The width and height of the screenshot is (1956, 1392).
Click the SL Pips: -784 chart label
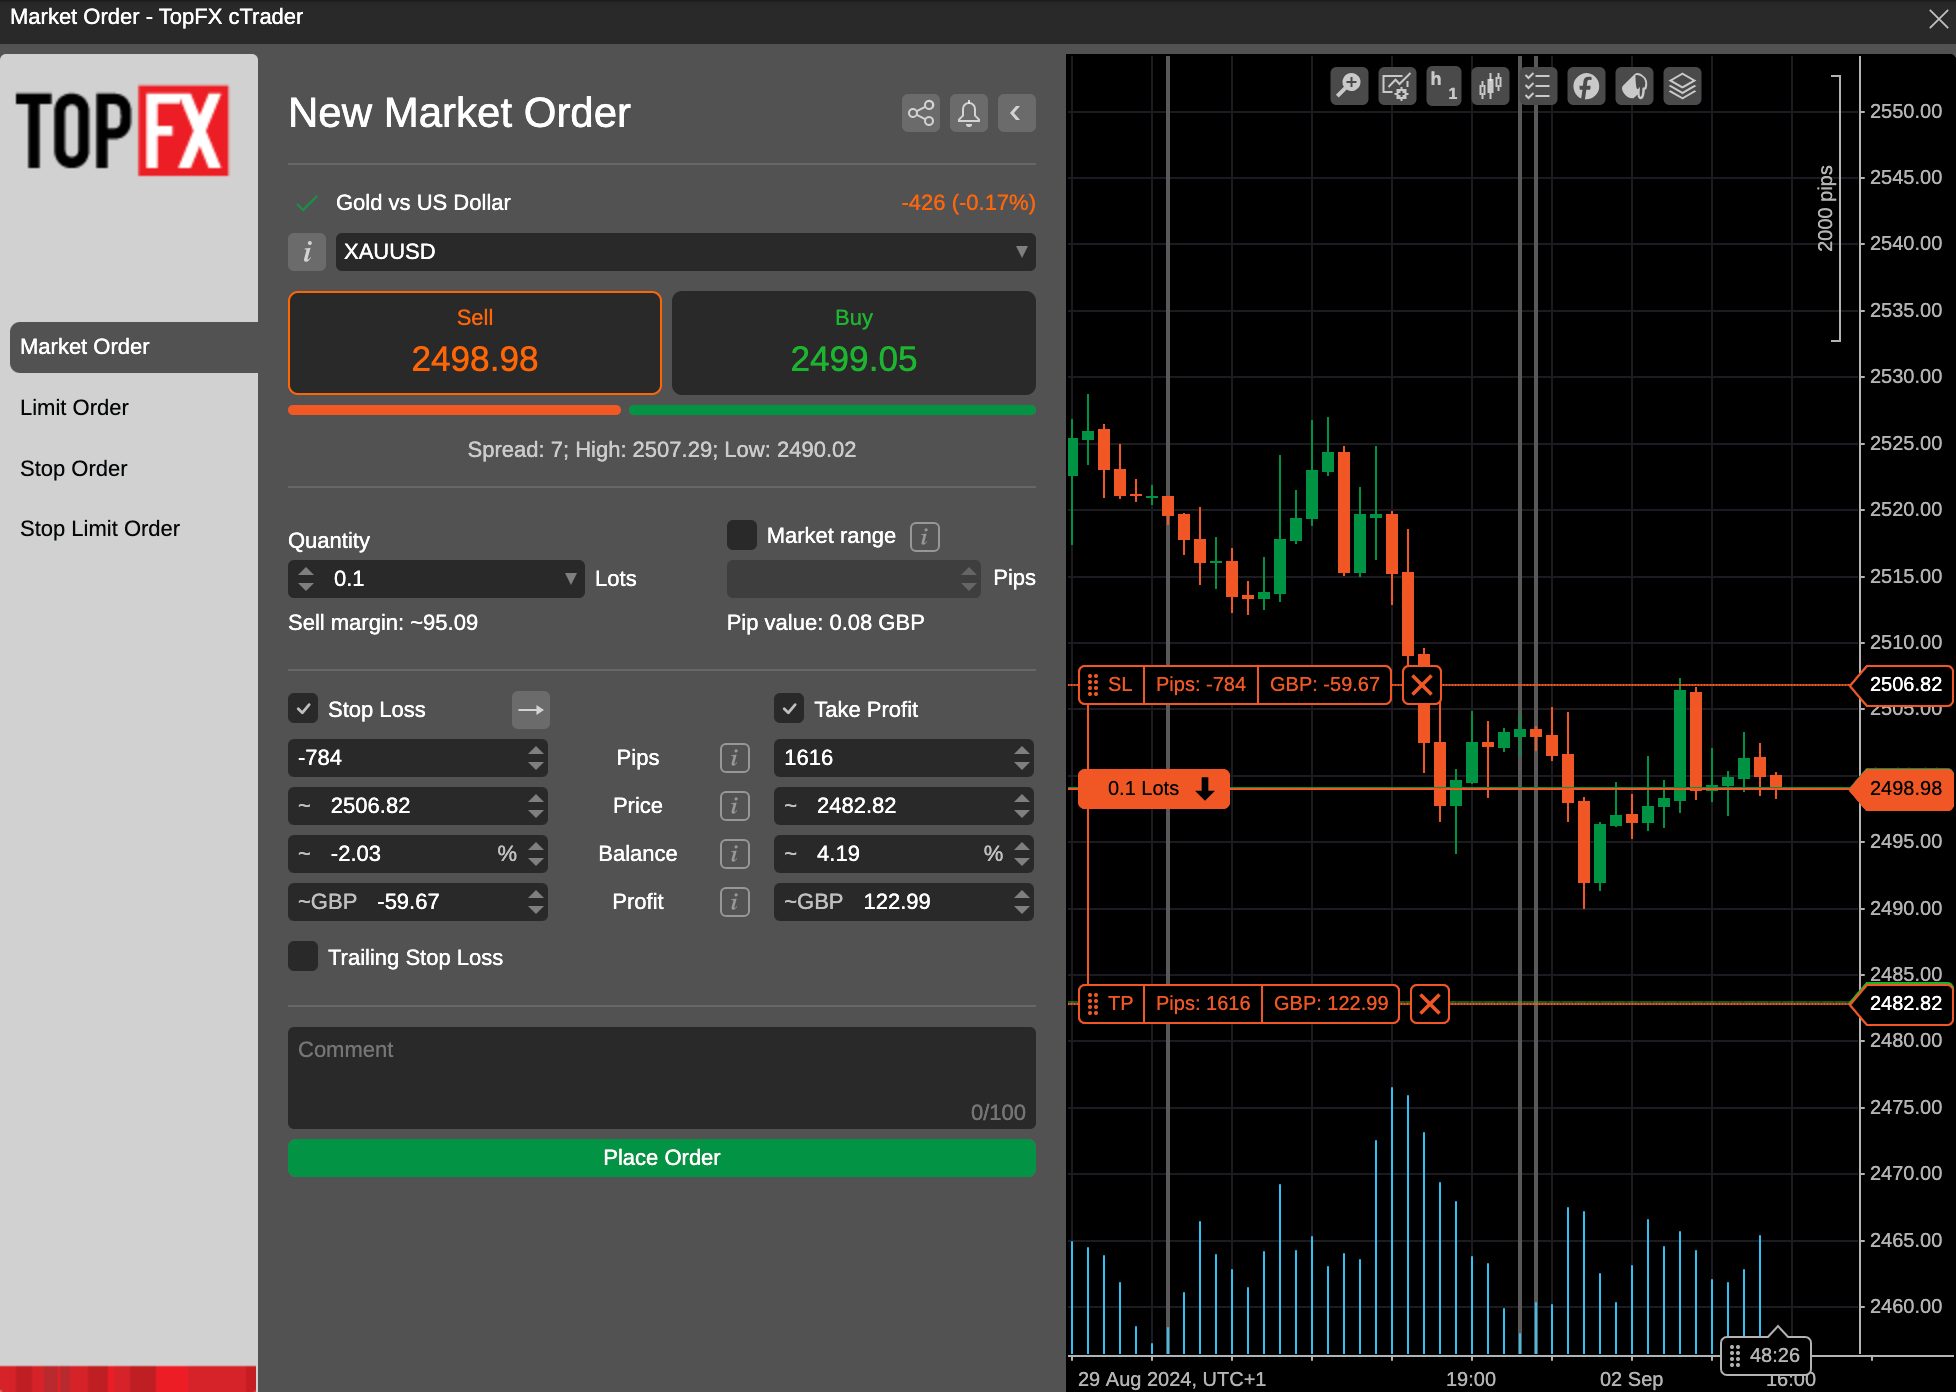(1200, 685)
